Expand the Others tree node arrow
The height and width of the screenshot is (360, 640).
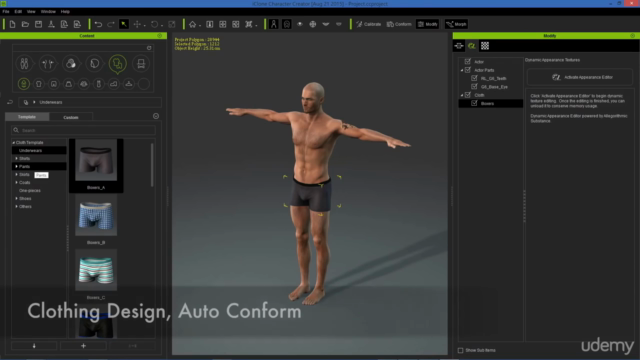pyautogui.click(x=16, y=207)
